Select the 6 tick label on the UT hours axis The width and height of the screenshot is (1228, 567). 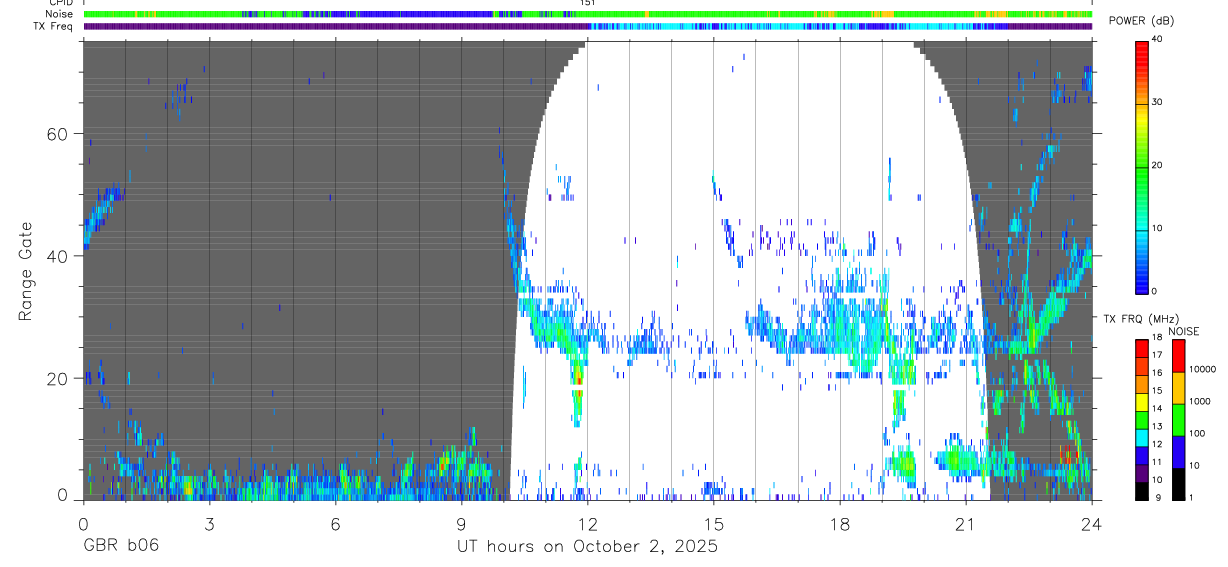335,523
